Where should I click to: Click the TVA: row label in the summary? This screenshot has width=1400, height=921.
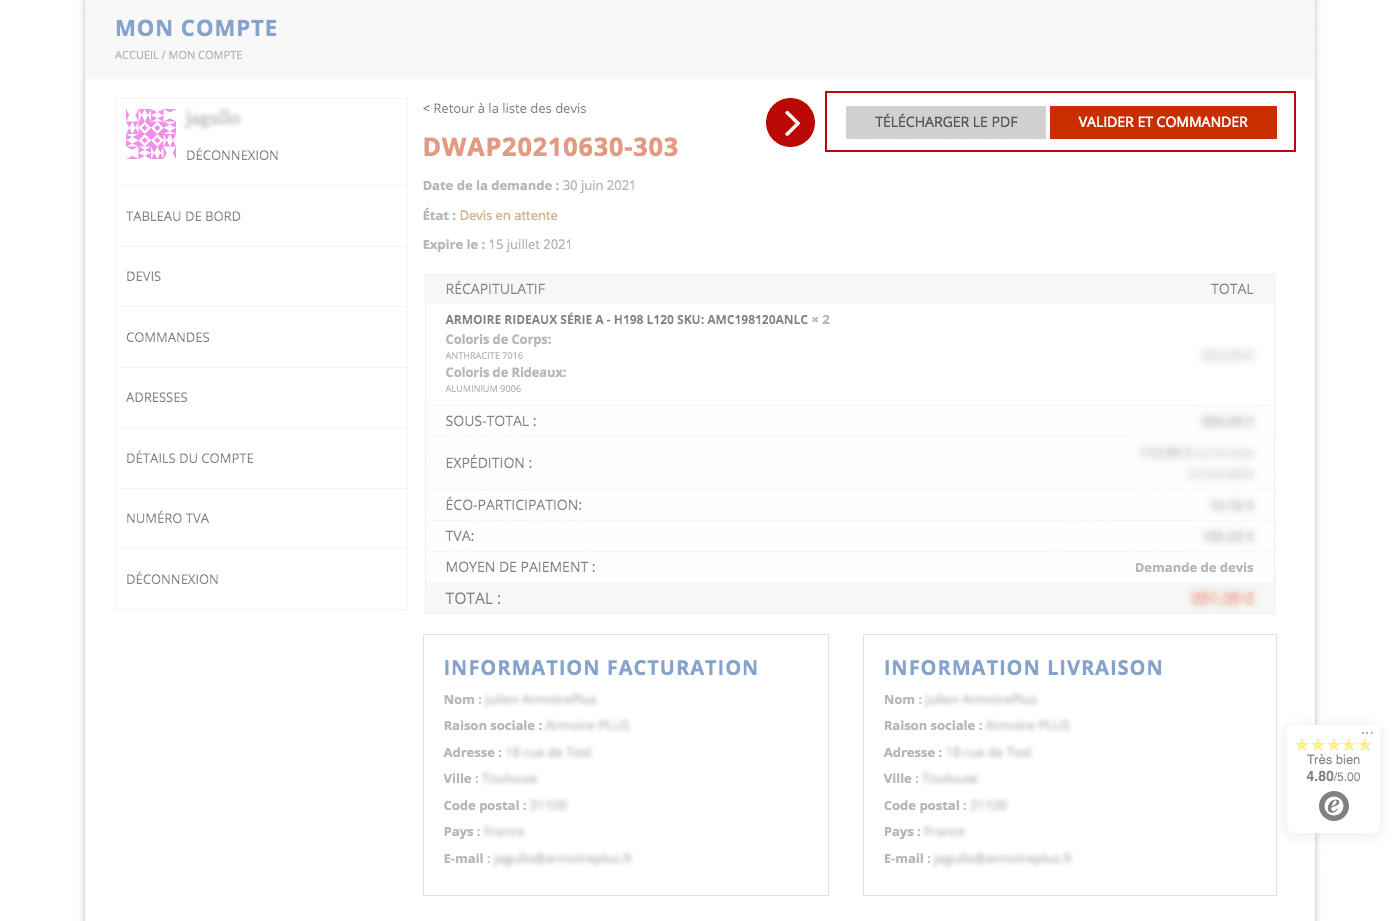point(460,536)
